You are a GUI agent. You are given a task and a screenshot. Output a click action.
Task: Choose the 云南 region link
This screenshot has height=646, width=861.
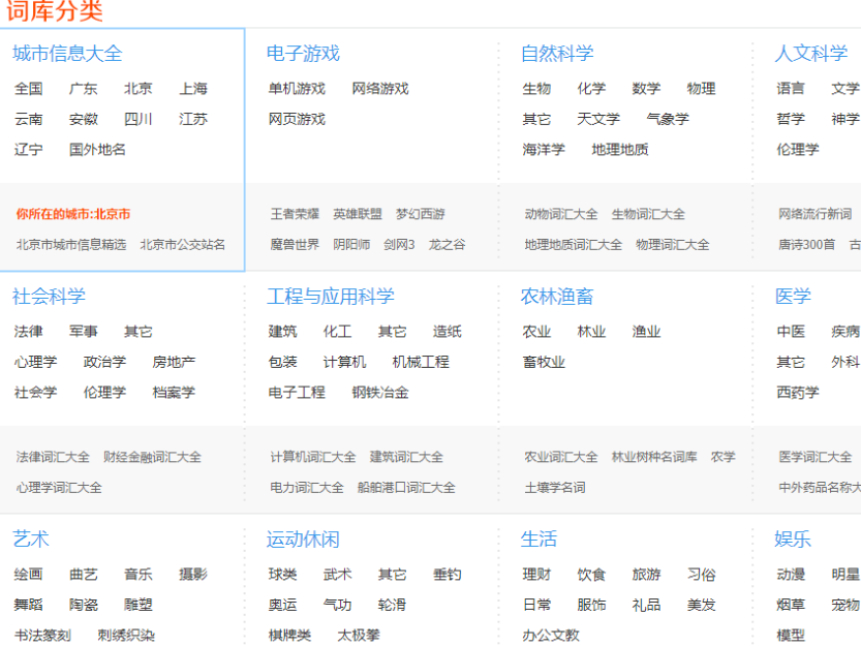click(29, 119)
